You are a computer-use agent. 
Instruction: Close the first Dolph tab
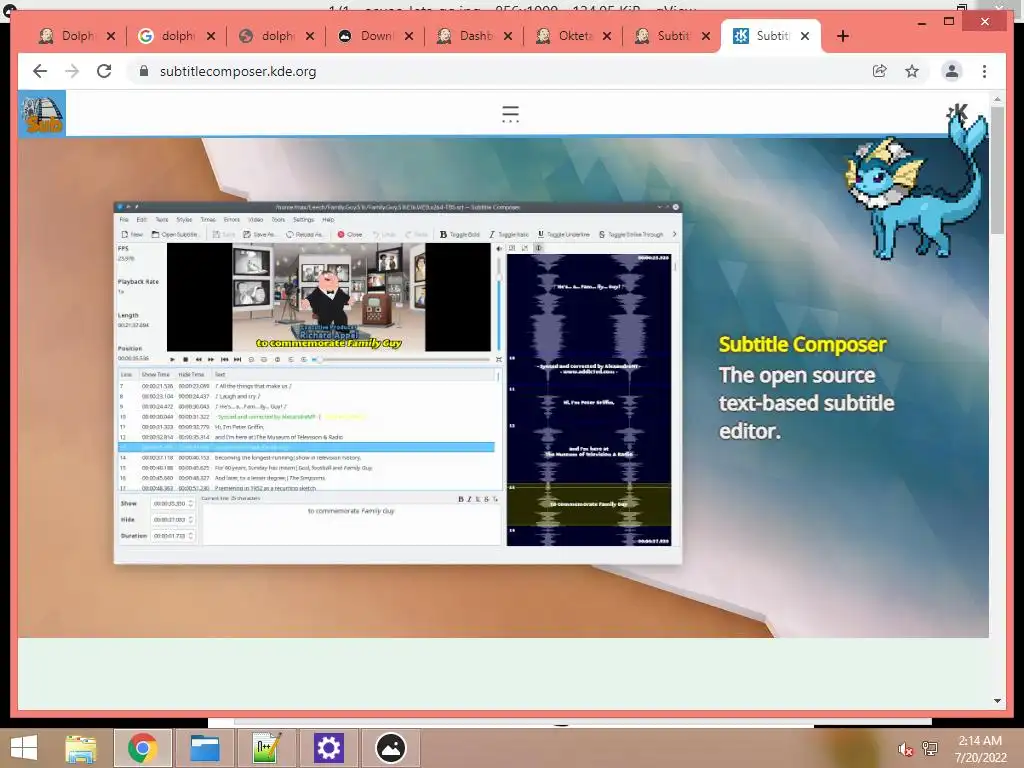(111, 36)
